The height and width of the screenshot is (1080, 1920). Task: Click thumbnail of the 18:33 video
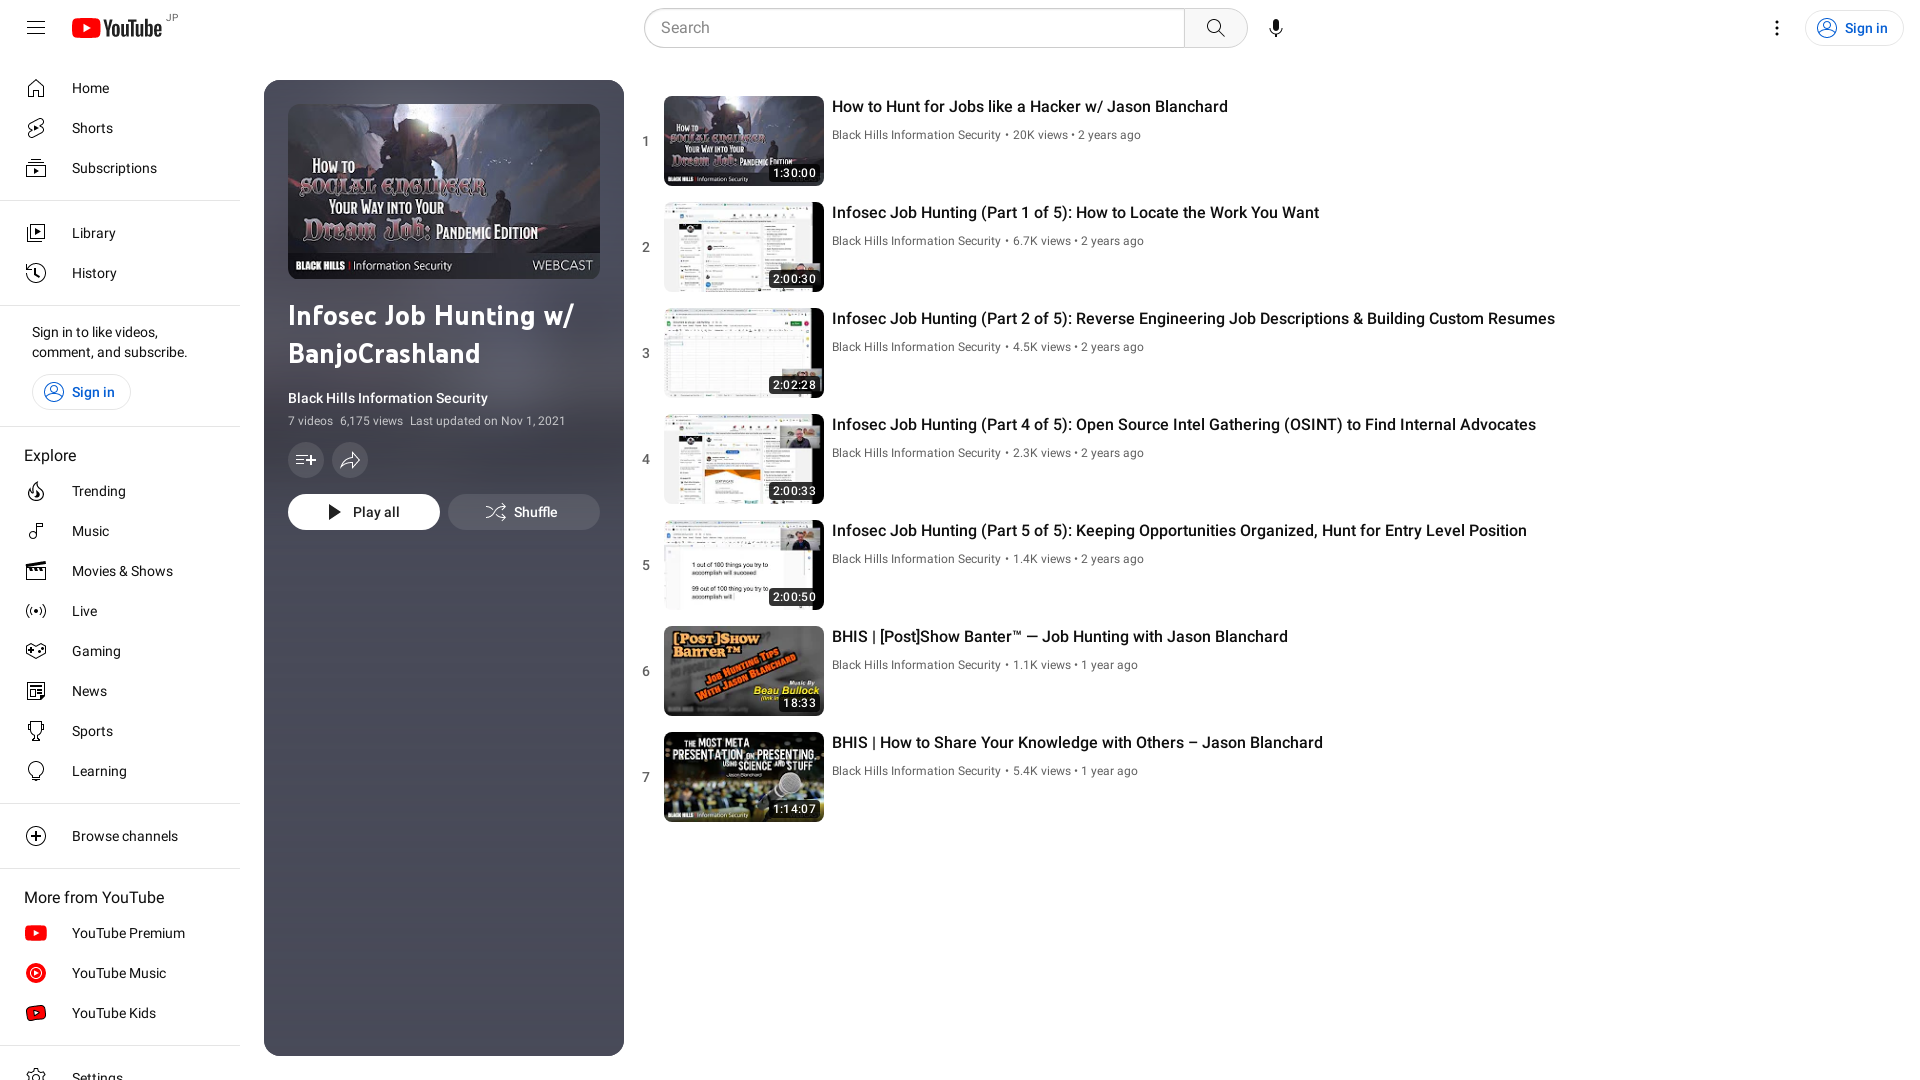[744, 671]
